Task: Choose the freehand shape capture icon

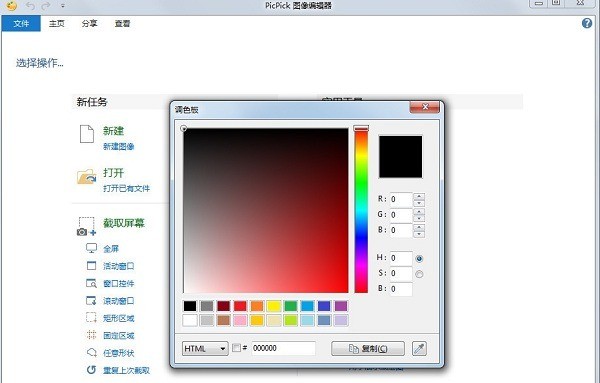Action: [92, 352]
